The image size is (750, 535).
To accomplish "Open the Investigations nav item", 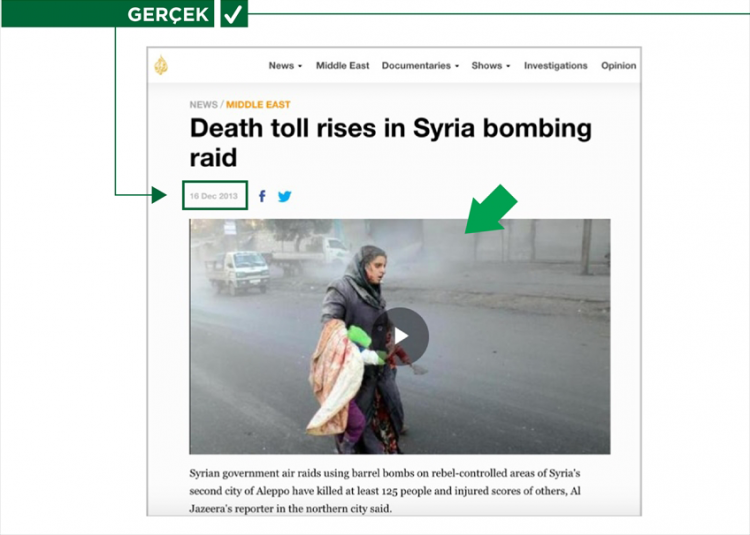I will 555,66.
